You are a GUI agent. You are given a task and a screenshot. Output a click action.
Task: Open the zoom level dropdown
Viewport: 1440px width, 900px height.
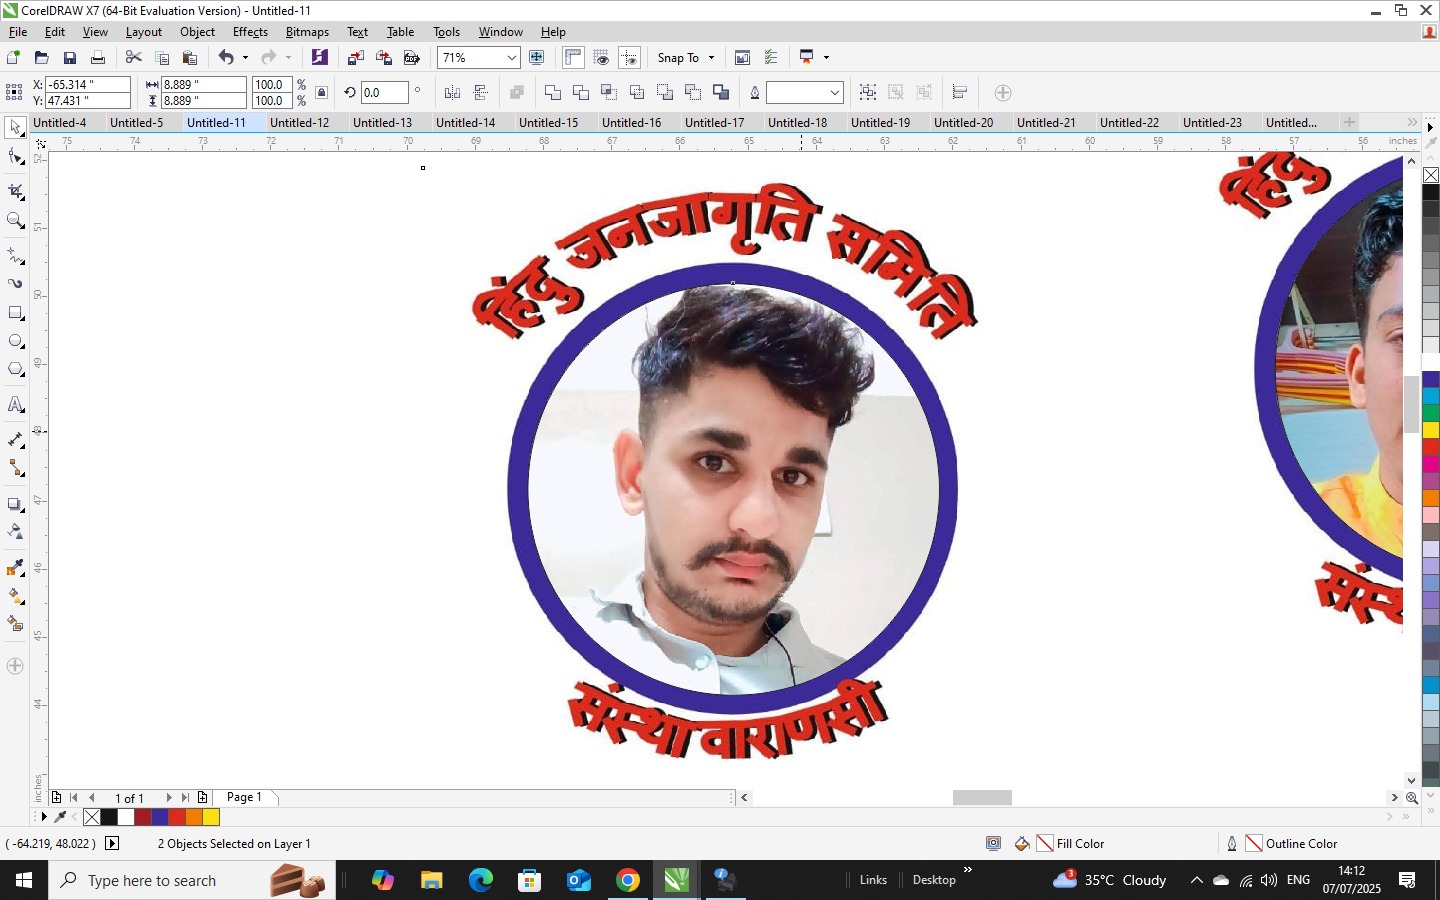pos(511,58)
